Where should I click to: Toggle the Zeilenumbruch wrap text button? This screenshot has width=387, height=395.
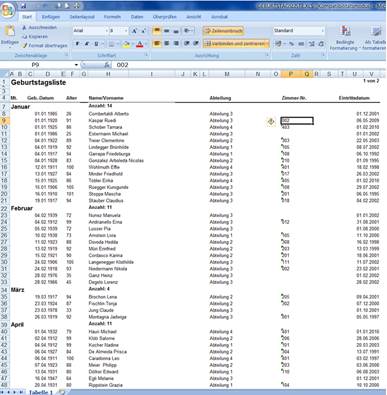click(x=223, y=31)
